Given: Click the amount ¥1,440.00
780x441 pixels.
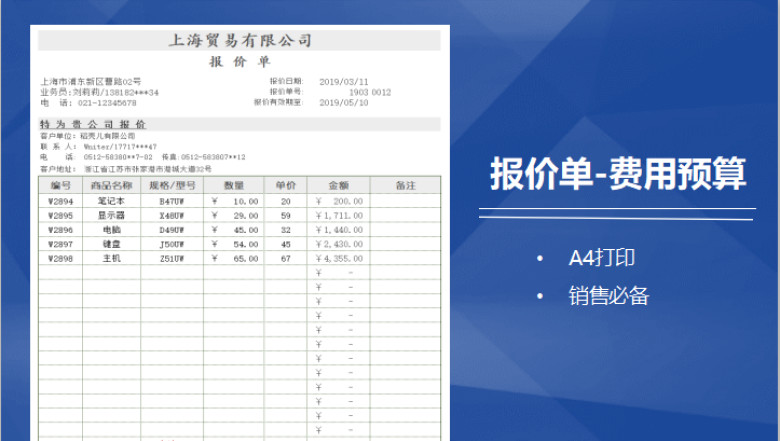Looking at the screenshot, I should click(339, 230).
